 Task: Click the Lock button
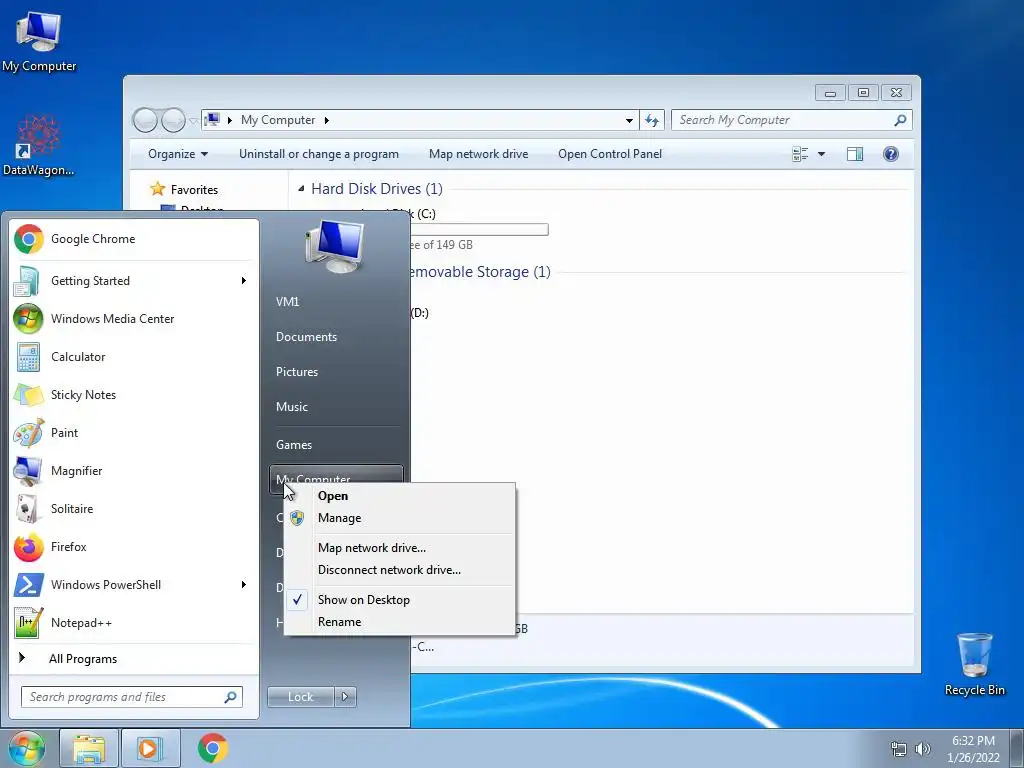tap(301, 697)
